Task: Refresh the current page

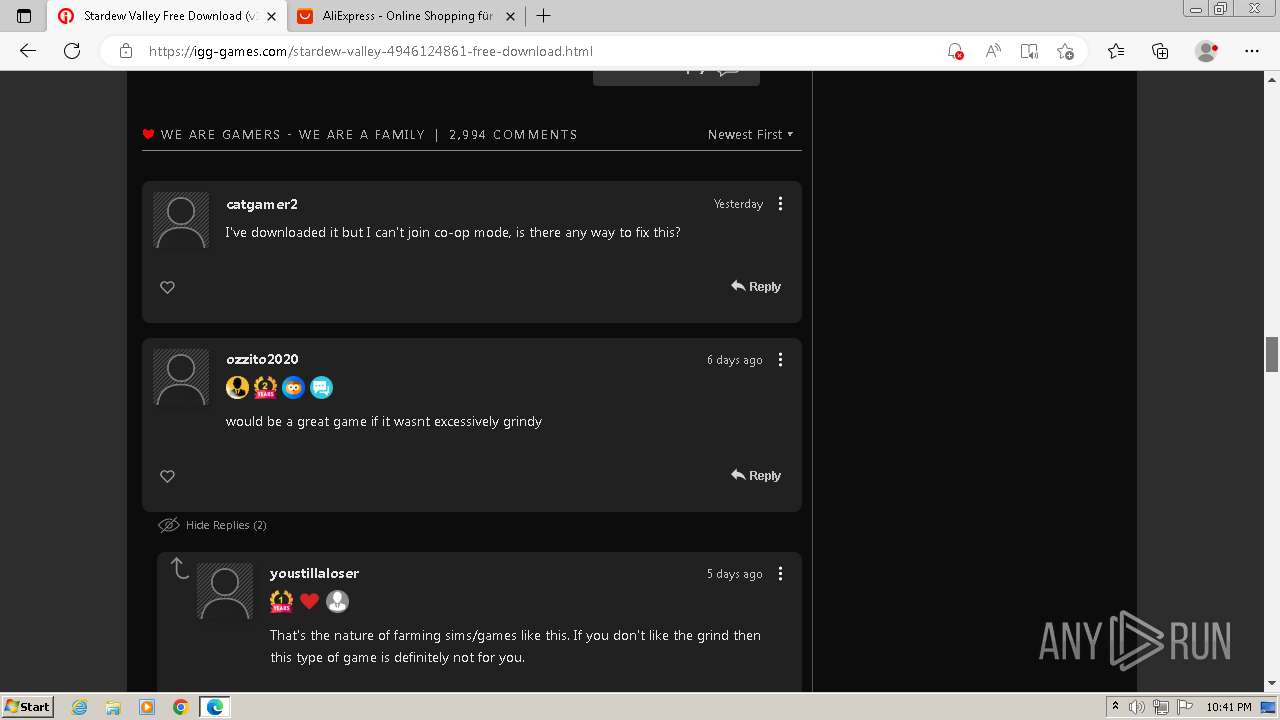Action: (72, 51)
